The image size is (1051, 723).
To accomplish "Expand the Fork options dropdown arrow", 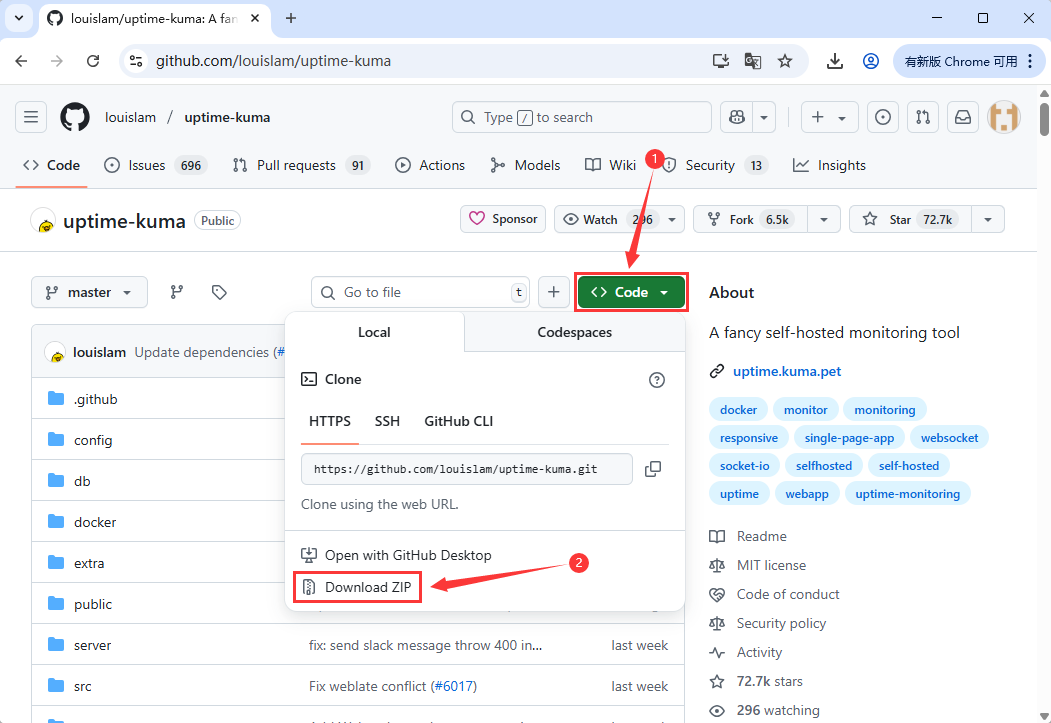I will 824,219.
